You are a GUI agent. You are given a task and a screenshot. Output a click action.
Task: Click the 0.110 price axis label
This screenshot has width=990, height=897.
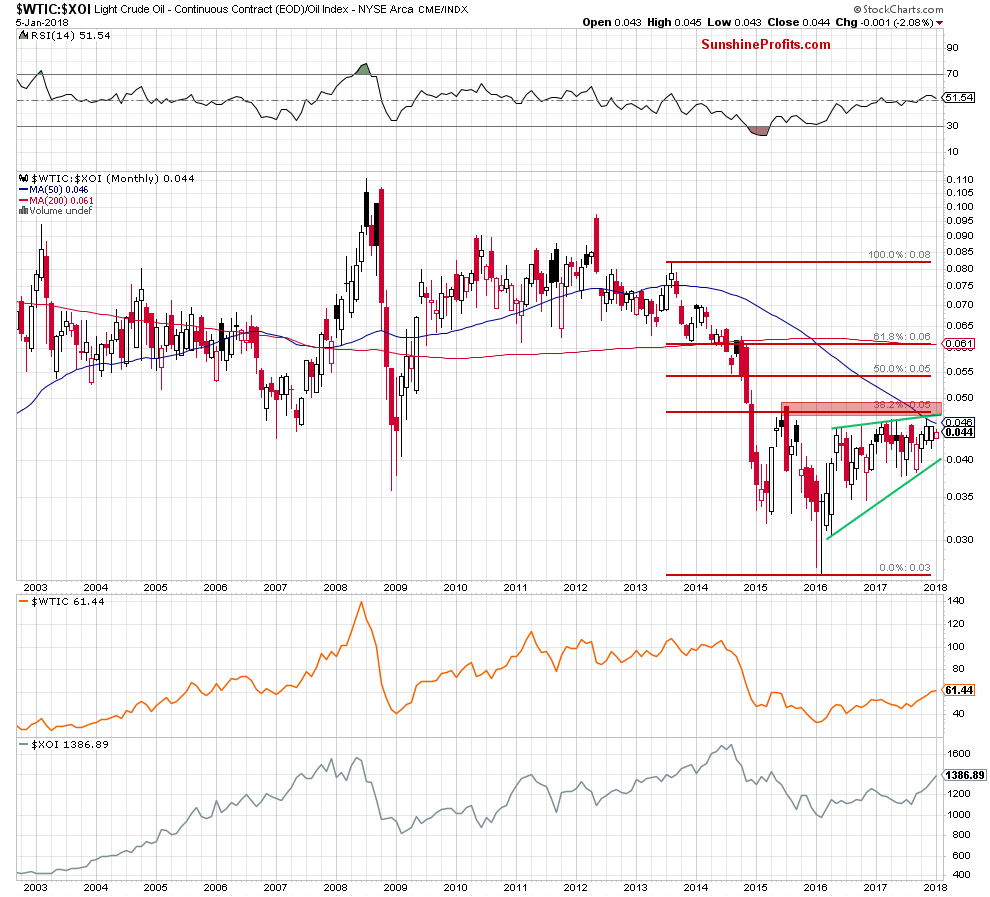pyautogui.click(x=960, y=179)
